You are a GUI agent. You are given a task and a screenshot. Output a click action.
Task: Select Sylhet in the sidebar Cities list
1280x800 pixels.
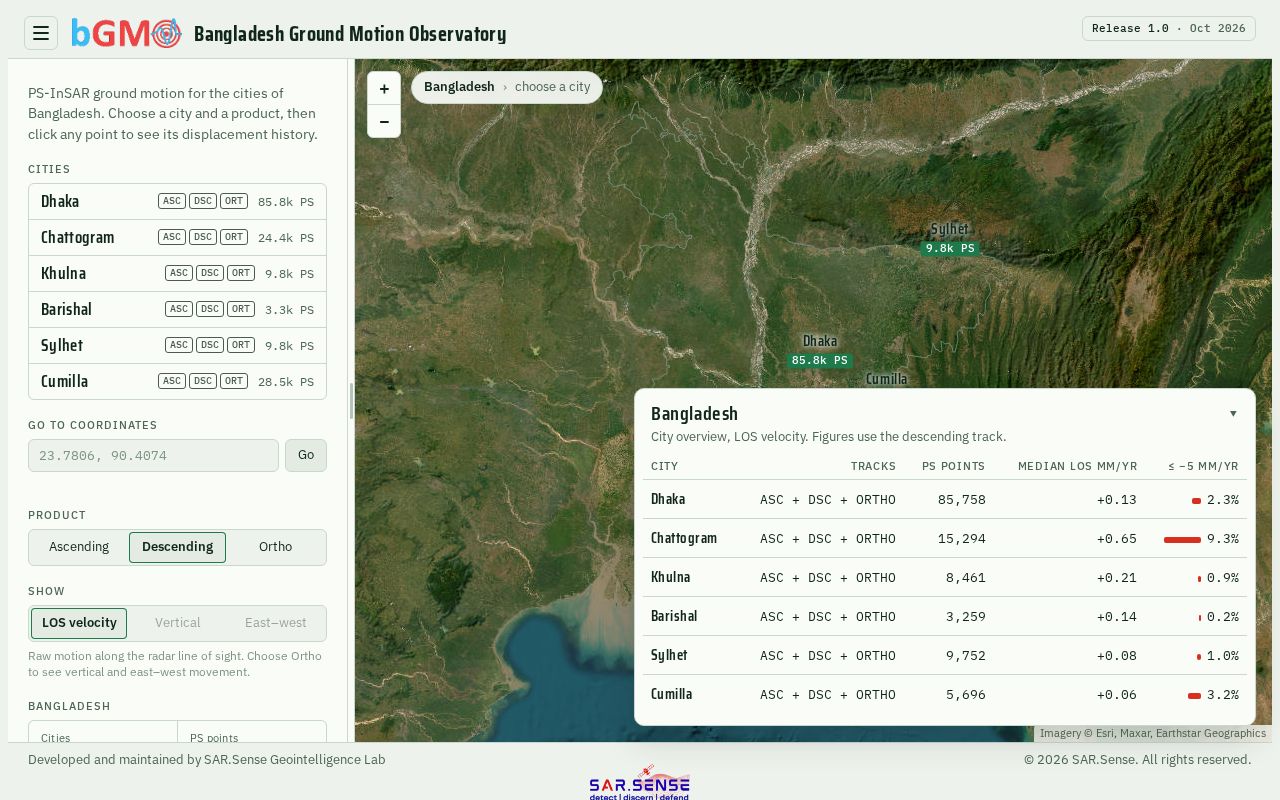(177, 345)
